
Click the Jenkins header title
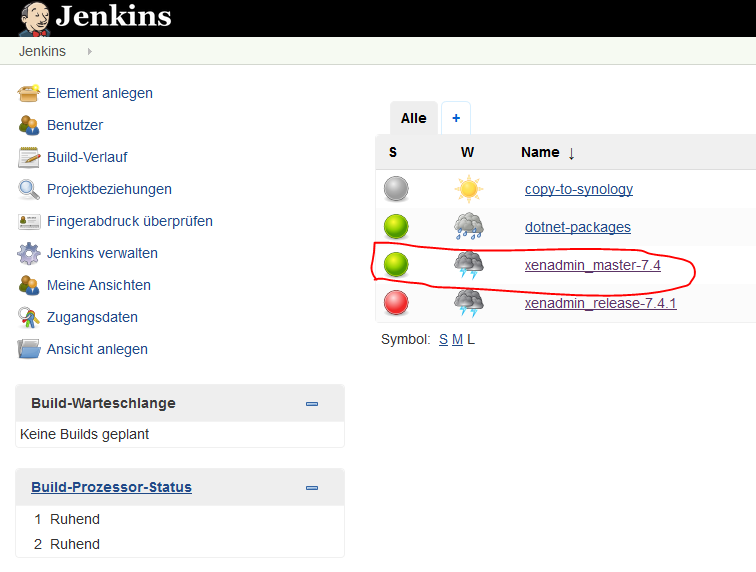[113, 16]
